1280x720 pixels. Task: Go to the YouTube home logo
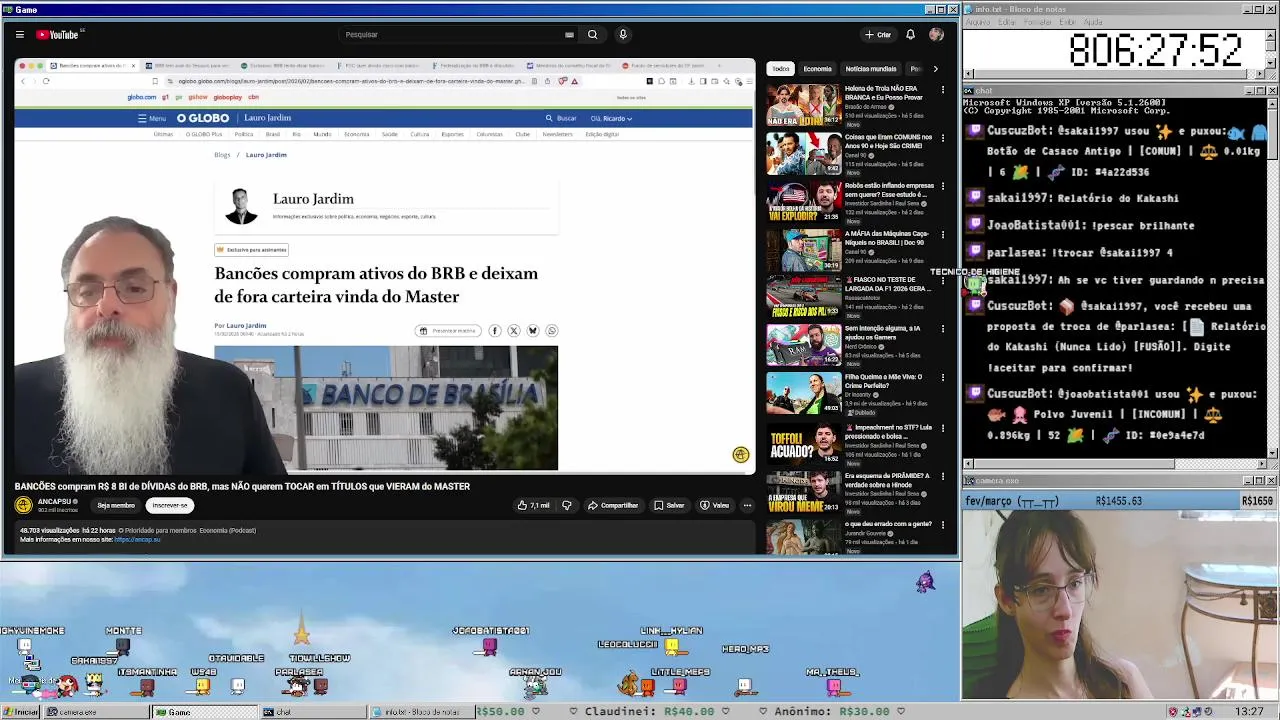tap(59, 34)
